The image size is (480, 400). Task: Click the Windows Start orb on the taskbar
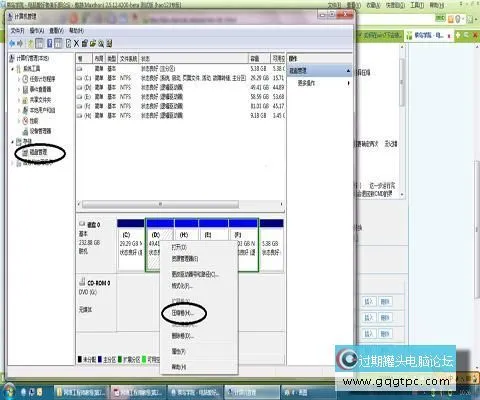click(x=9, y=392)
